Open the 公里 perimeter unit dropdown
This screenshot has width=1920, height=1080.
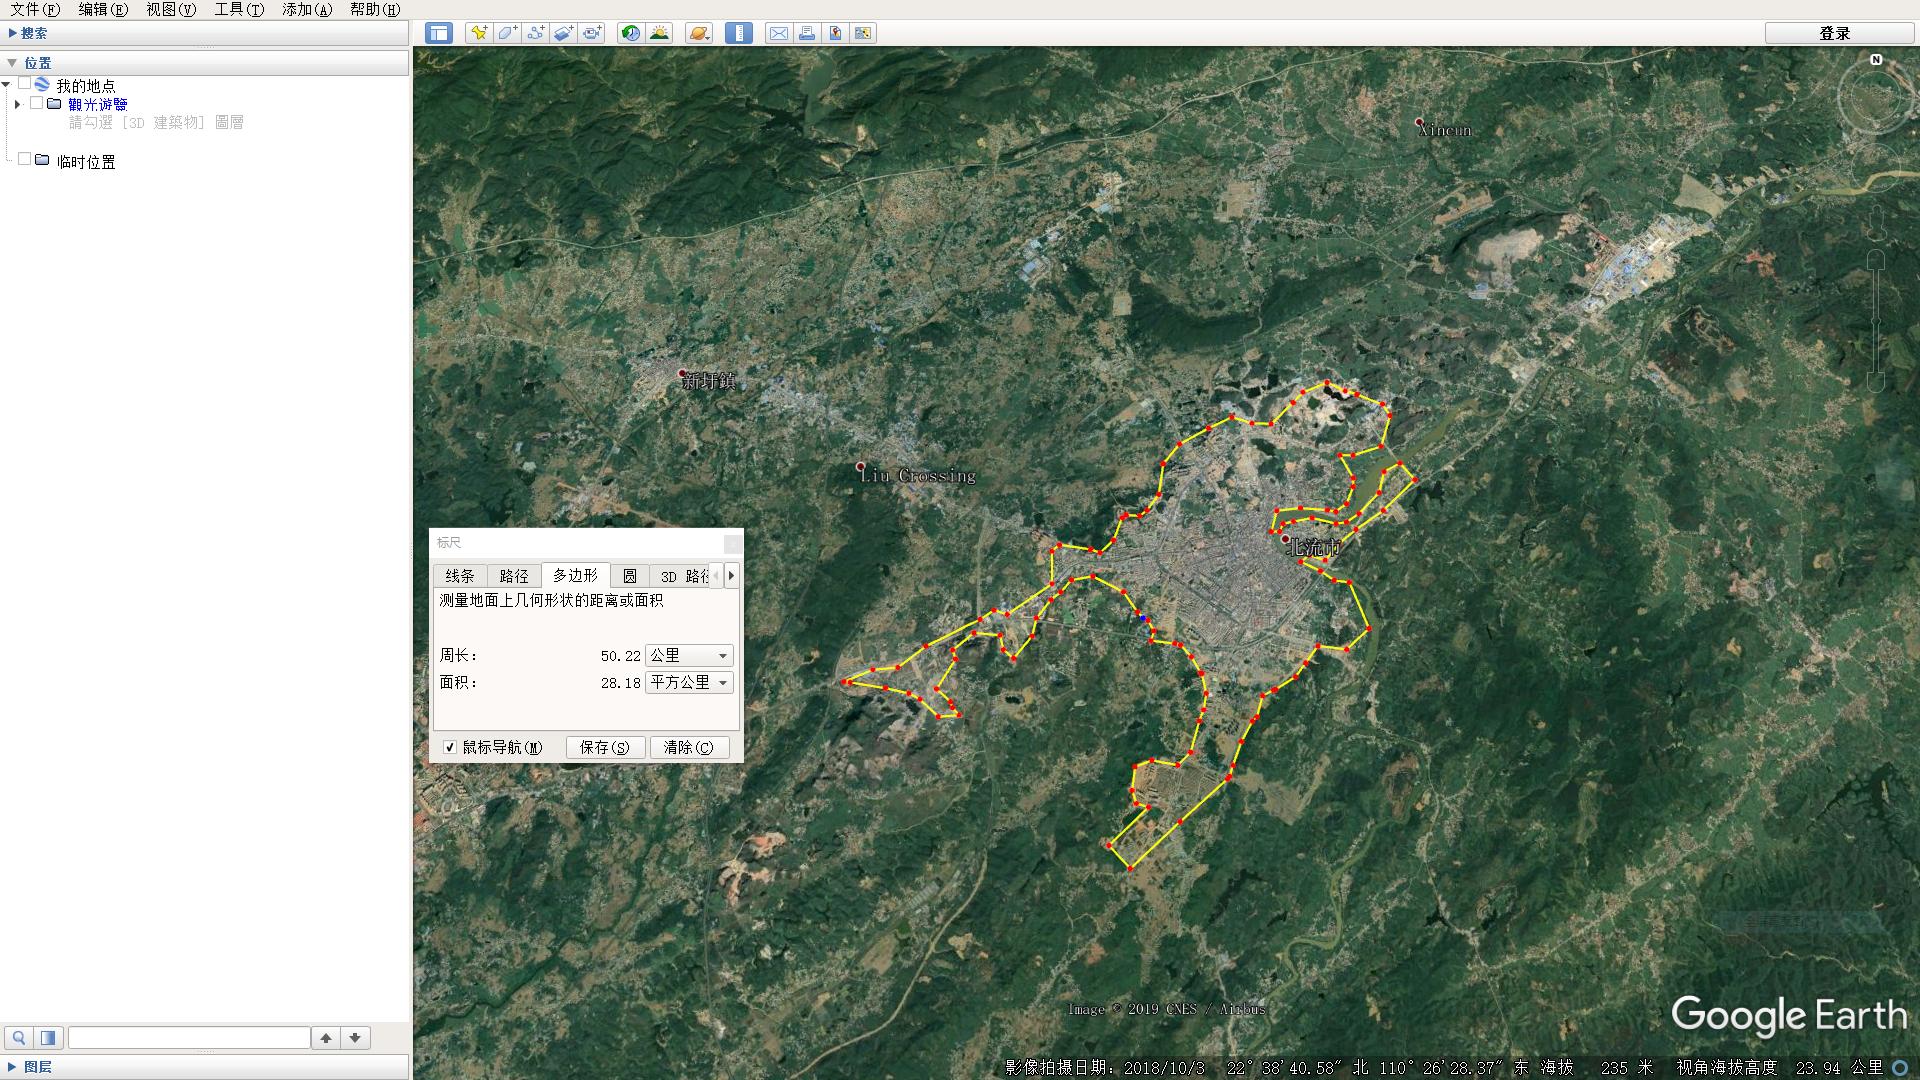click(x=689, y=655)
